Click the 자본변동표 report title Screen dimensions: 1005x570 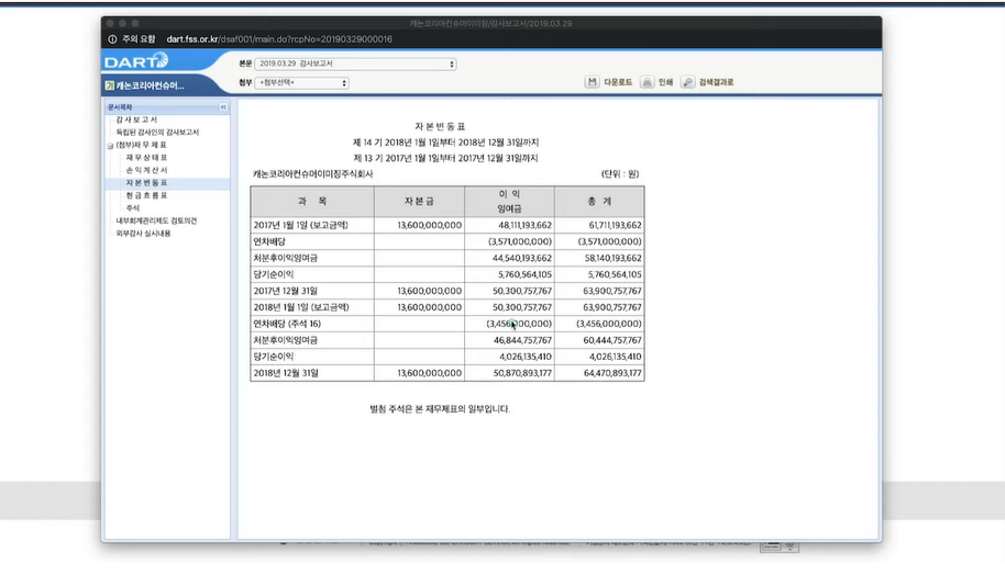click(440, 127)
